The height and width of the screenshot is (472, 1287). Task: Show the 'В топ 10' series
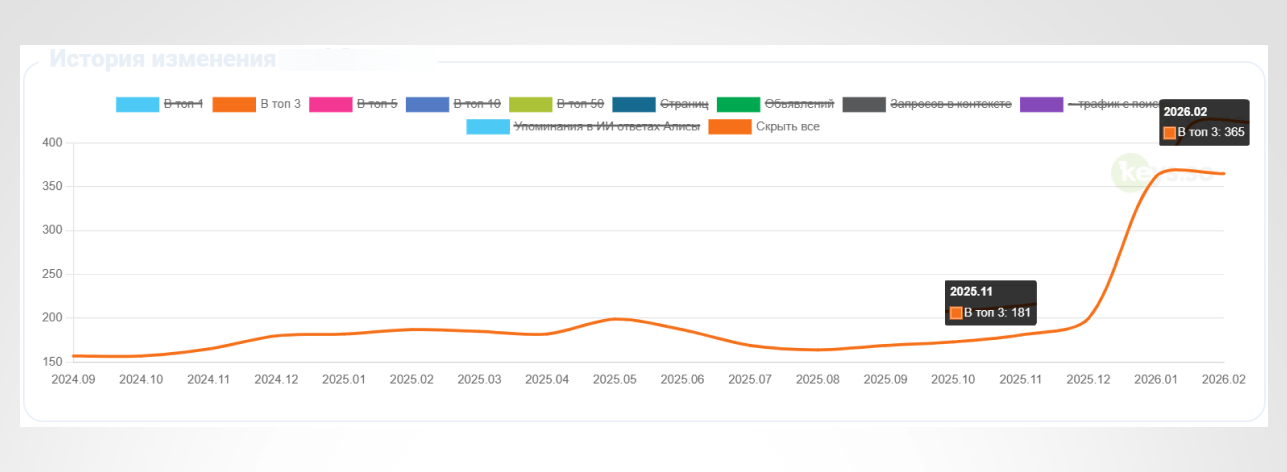pyautogui.click(x=477, y=104)
